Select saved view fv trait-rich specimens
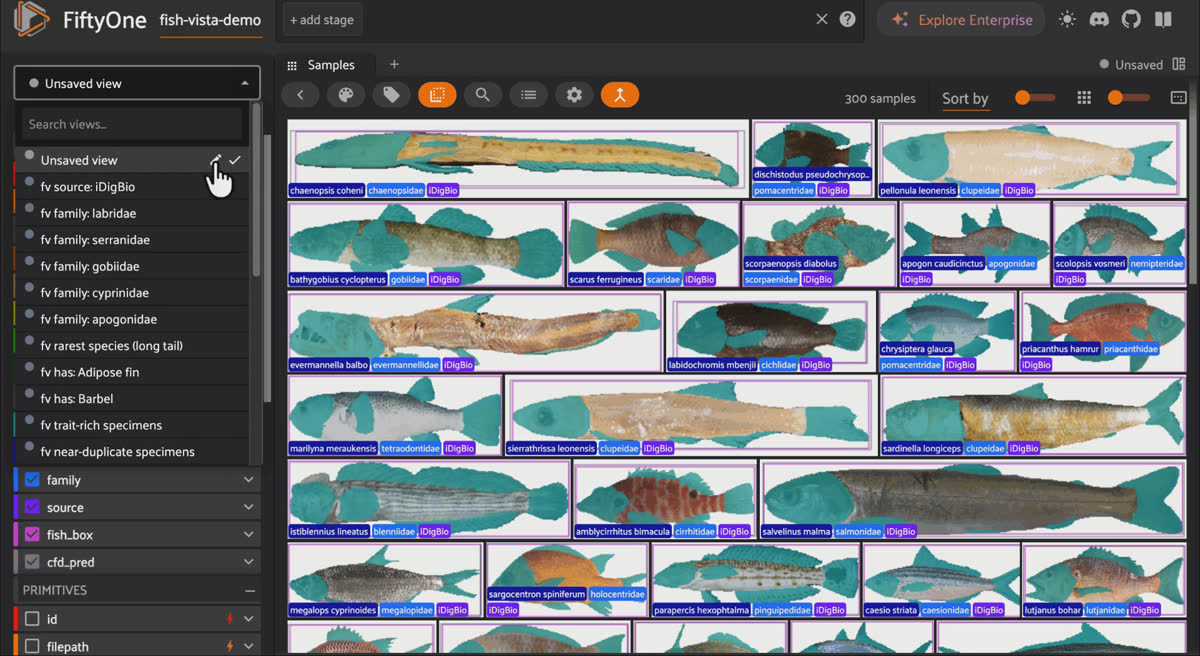This screenshot has height=656, width=1200. point(132,425)
